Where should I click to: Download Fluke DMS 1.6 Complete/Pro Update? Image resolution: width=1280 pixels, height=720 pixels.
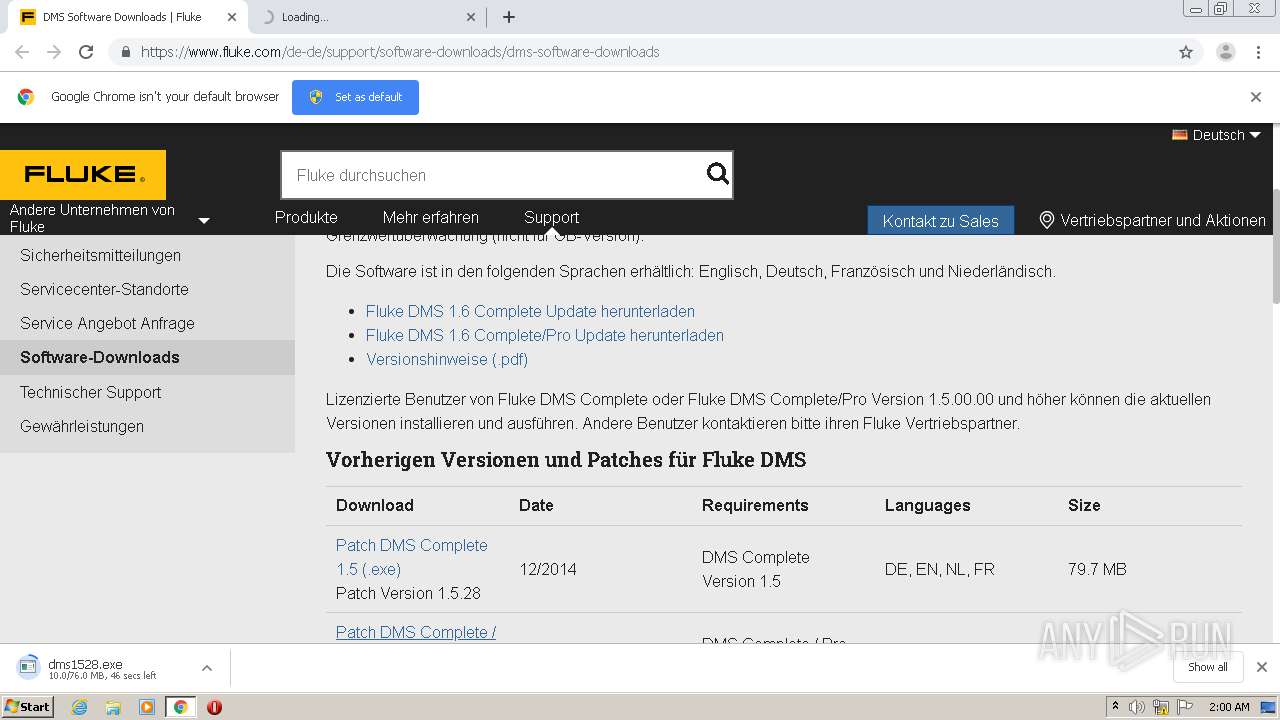coord(545,335)
